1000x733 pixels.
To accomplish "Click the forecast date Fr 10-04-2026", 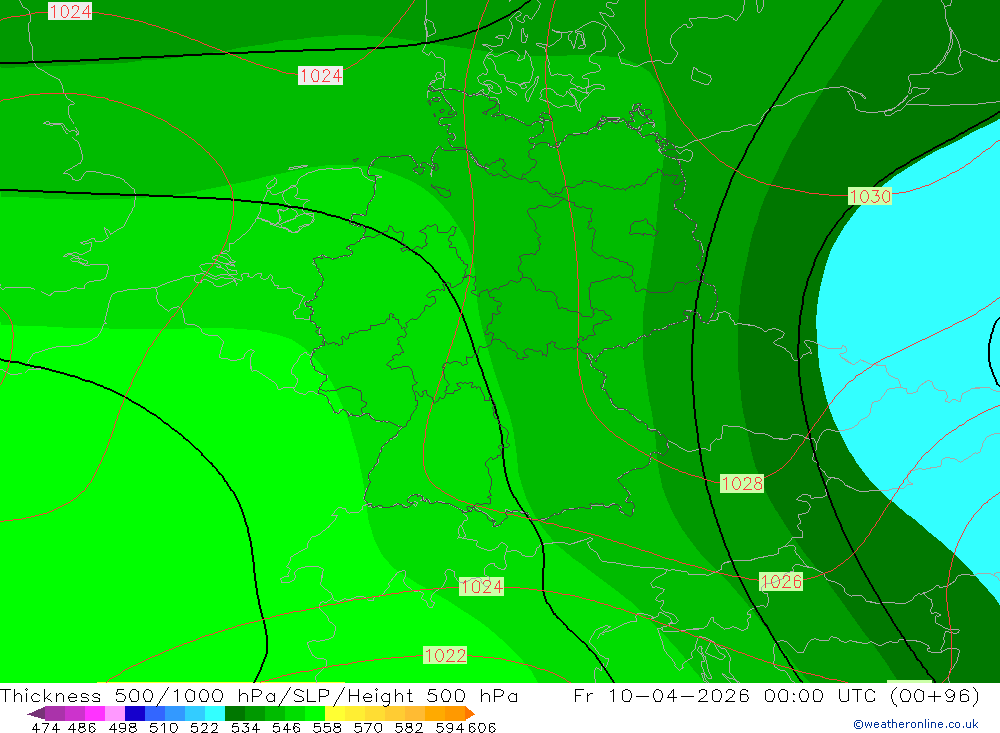I will click(662, 695).
